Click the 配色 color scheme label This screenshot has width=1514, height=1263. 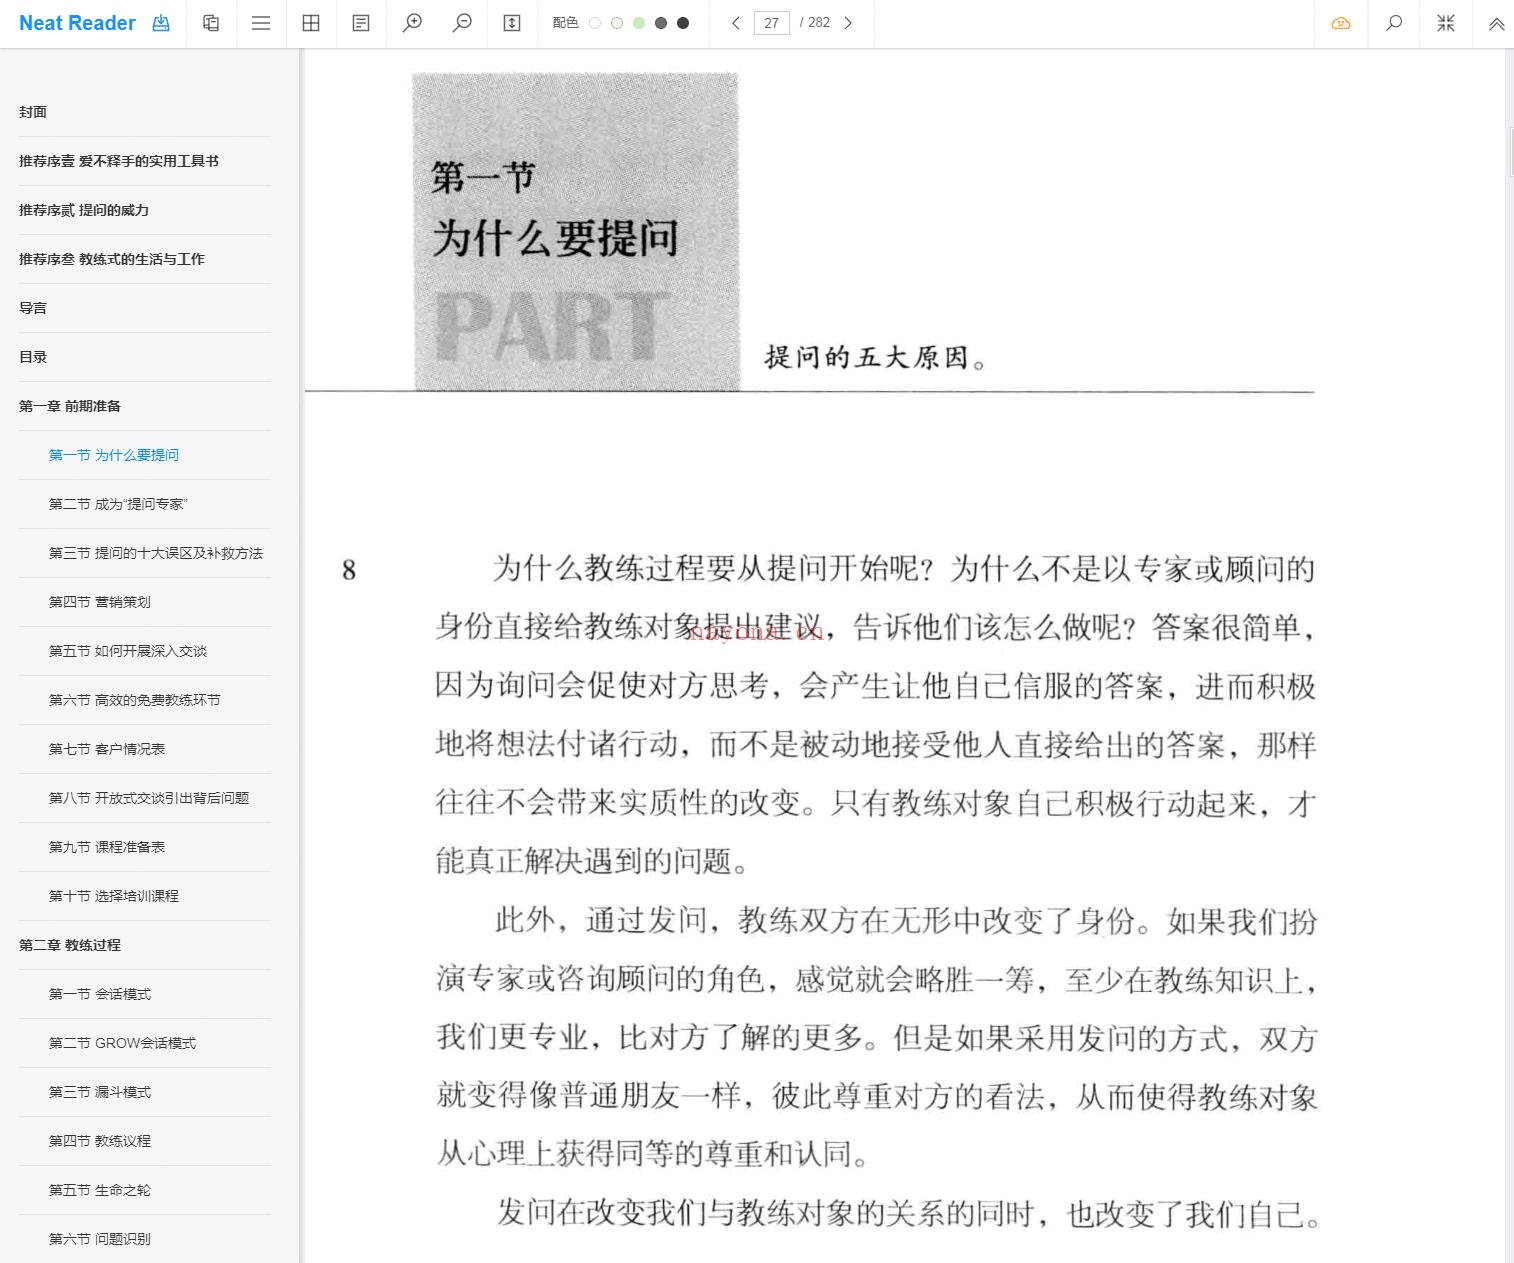565,23
